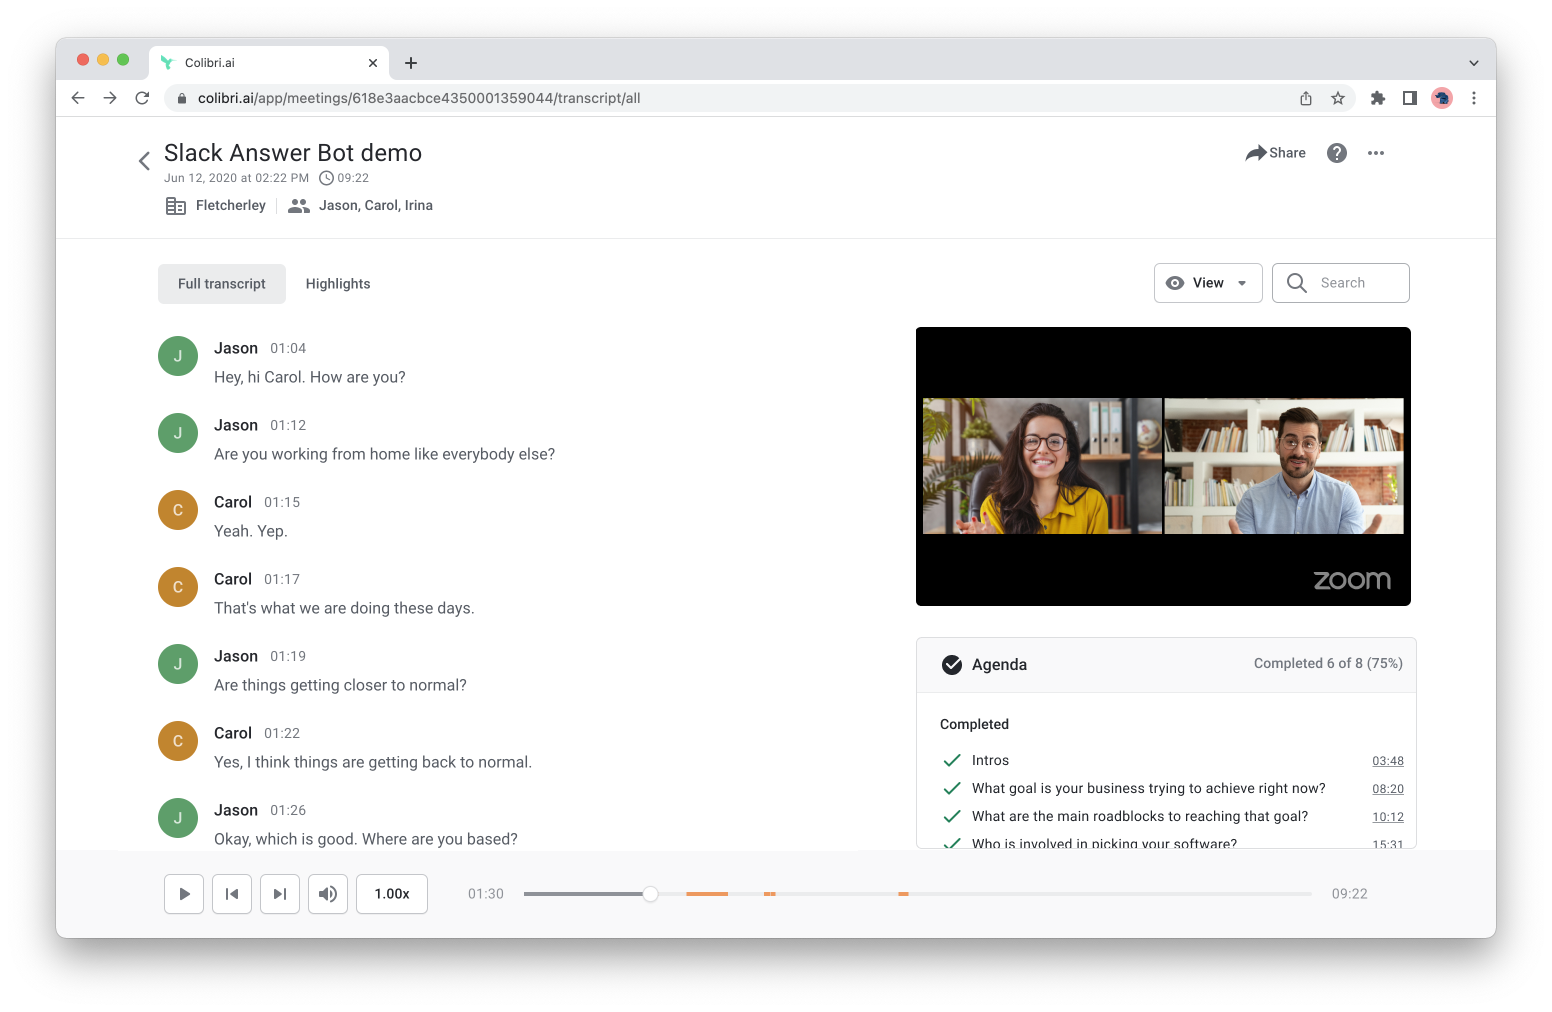Open the help question mark icon
1552x1012 pixels.
(x=1337, y=153)
